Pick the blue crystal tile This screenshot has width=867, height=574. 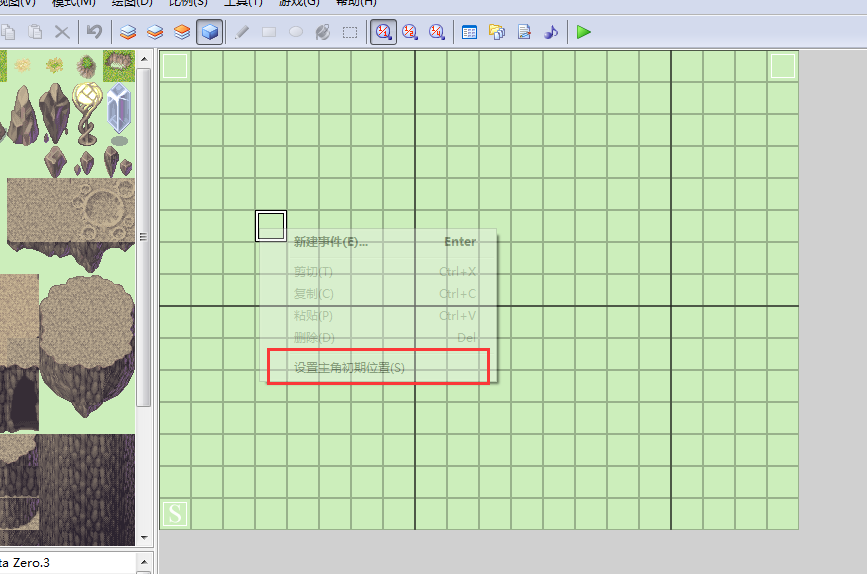coord(119,113)
